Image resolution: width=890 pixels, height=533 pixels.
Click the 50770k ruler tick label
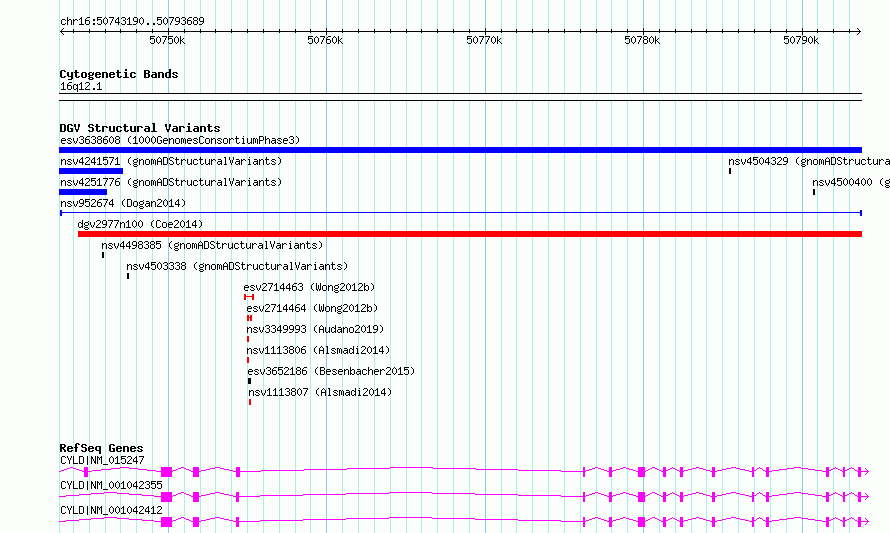coord(484,40)
